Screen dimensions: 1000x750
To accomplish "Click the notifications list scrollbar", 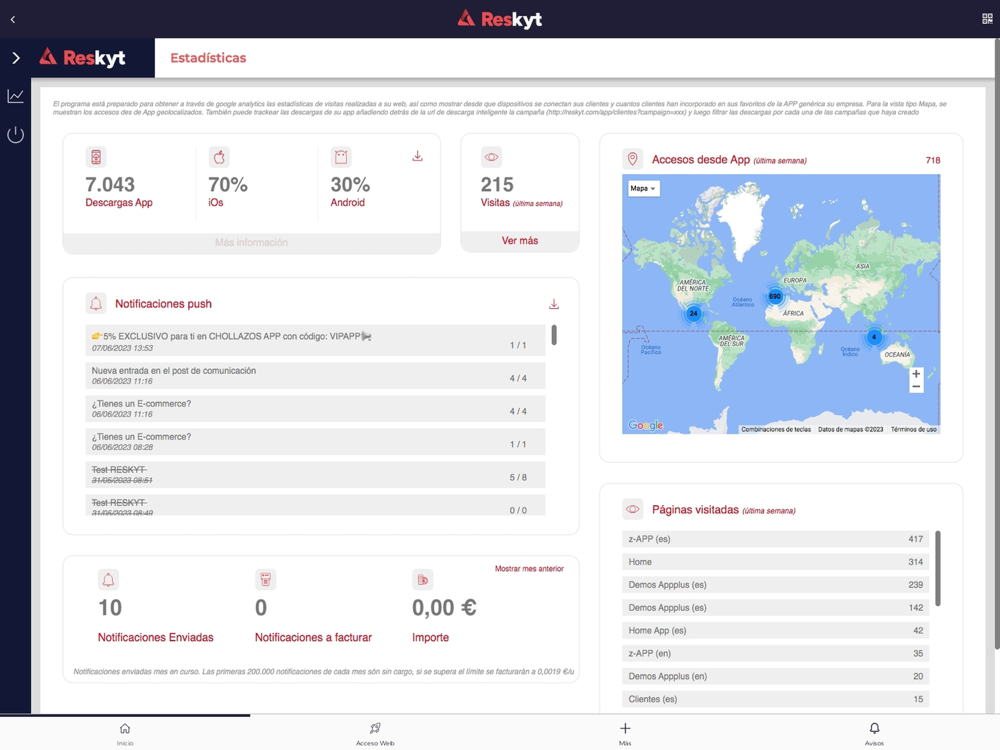I will [554, 335].
